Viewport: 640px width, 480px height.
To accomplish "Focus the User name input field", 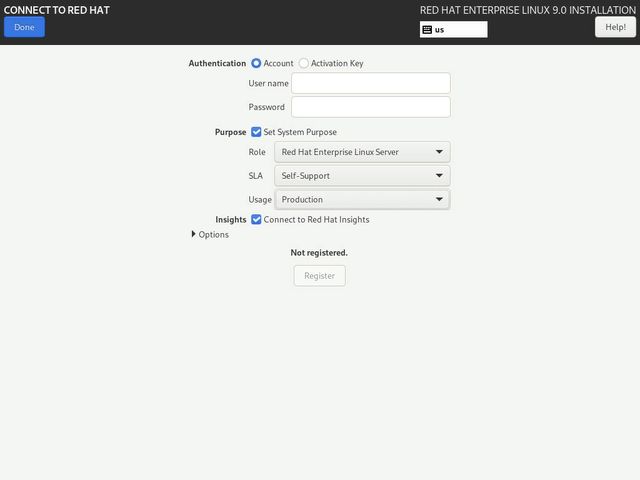I will point(371,83).
